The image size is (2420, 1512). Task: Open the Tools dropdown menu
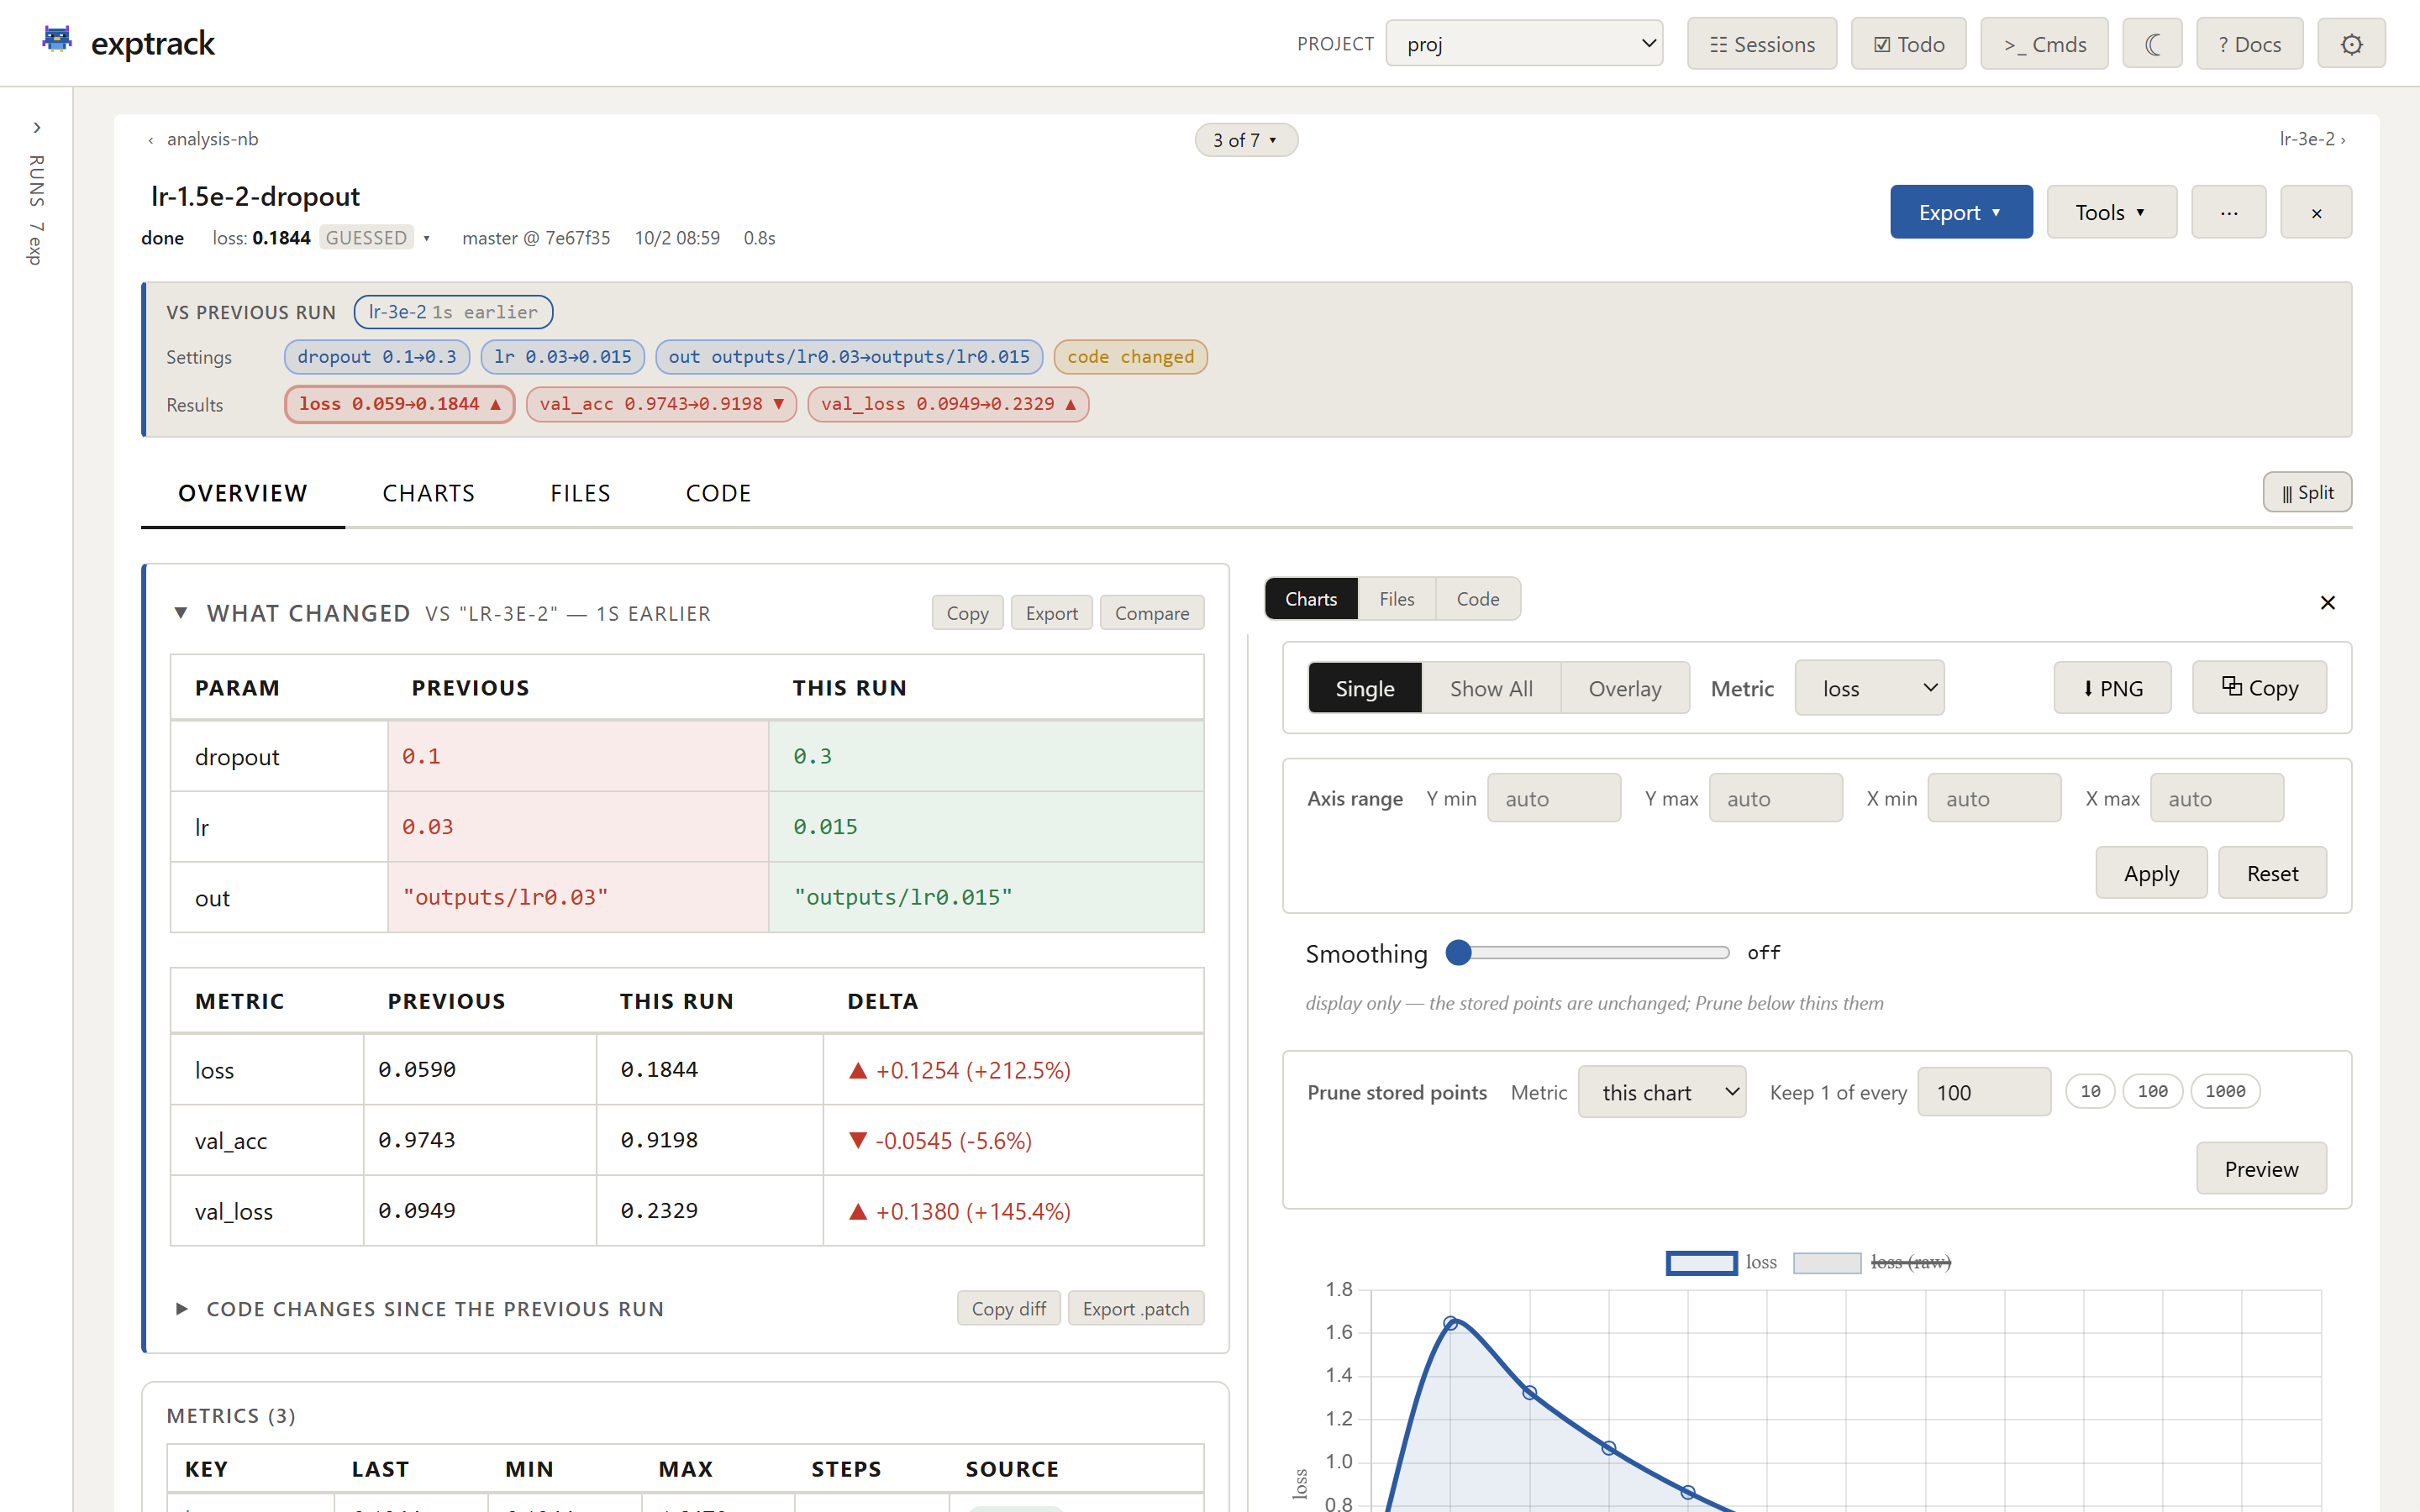(x=2112, y=212)
